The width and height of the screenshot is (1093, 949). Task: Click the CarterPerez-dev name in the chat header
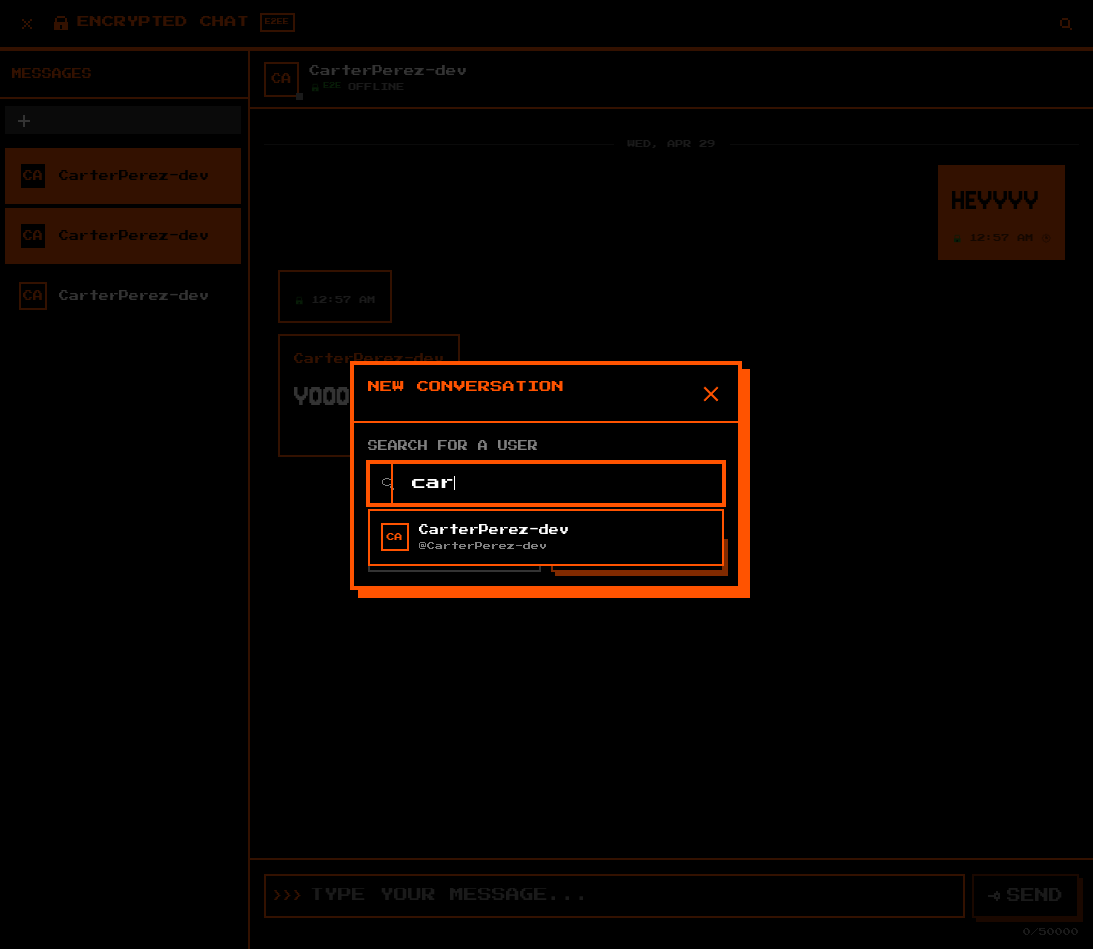pos(388,70)
